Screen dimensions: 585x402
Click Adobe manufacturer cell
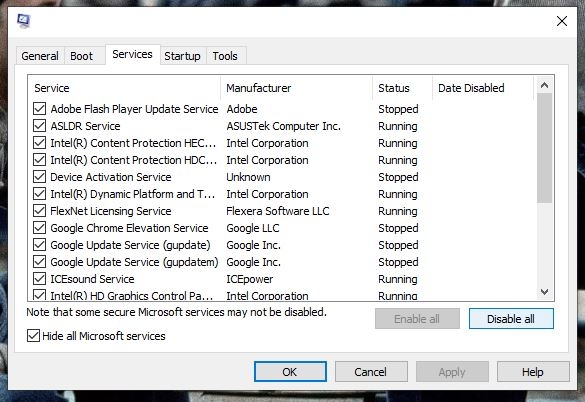242,109
